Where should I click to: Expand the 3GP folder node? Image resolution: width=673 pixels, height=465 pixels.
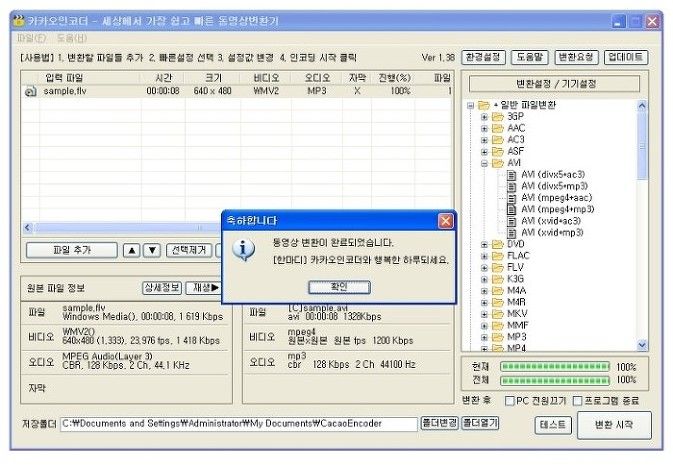pyautogui.click(x=484, y=117)
